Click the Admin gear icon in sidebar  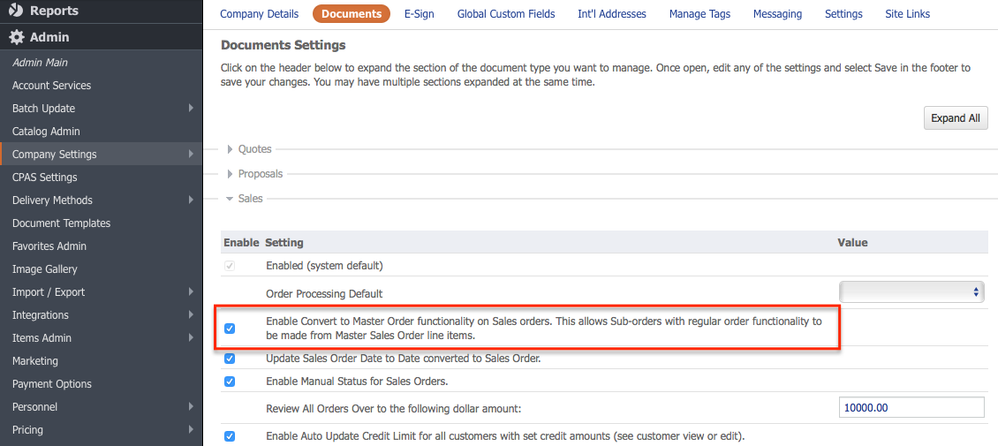tap(17, 38)
